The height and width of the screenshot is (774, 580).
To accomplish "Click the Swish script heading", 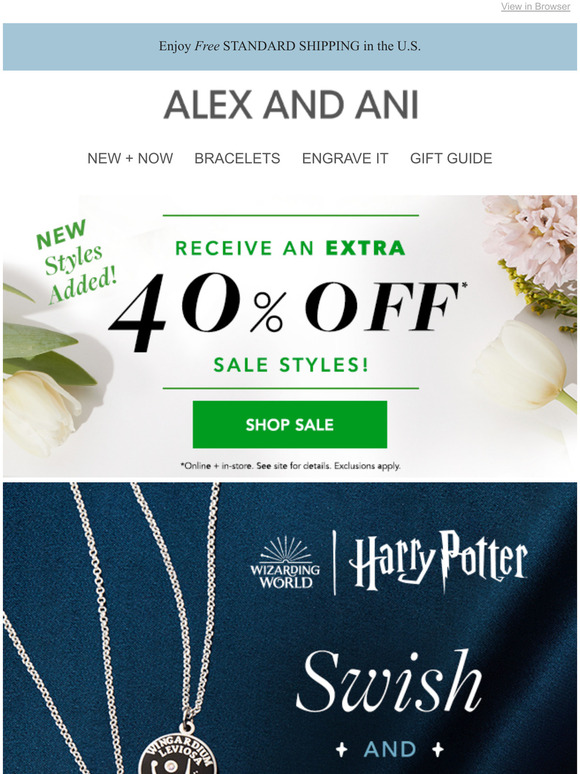I will click(389, 682).
